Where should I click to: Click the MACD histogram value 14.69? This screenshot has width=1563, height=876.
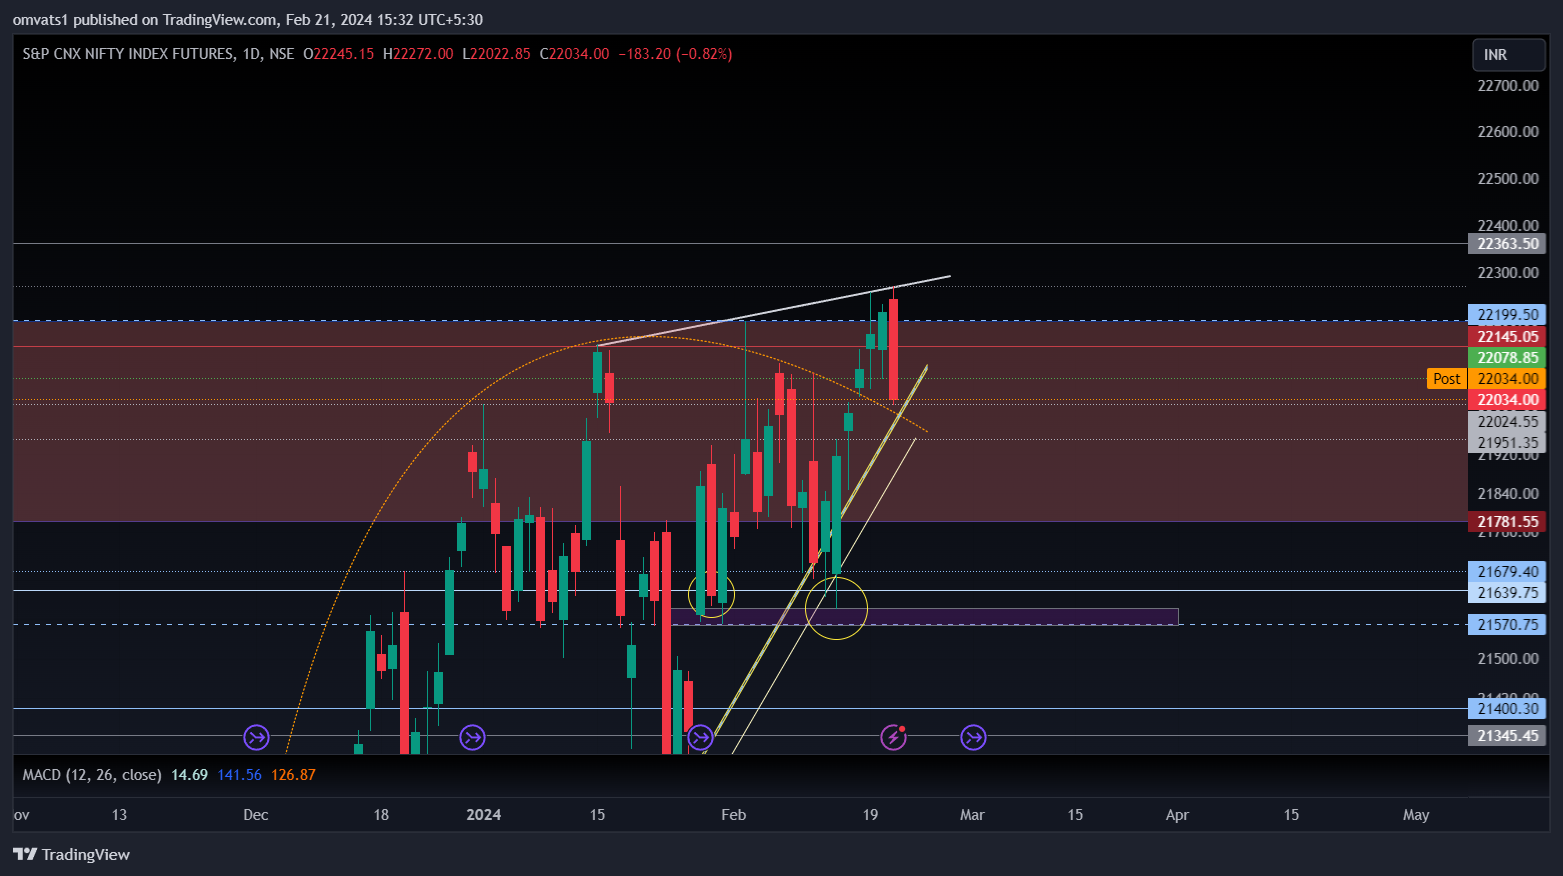click(189, 775)
